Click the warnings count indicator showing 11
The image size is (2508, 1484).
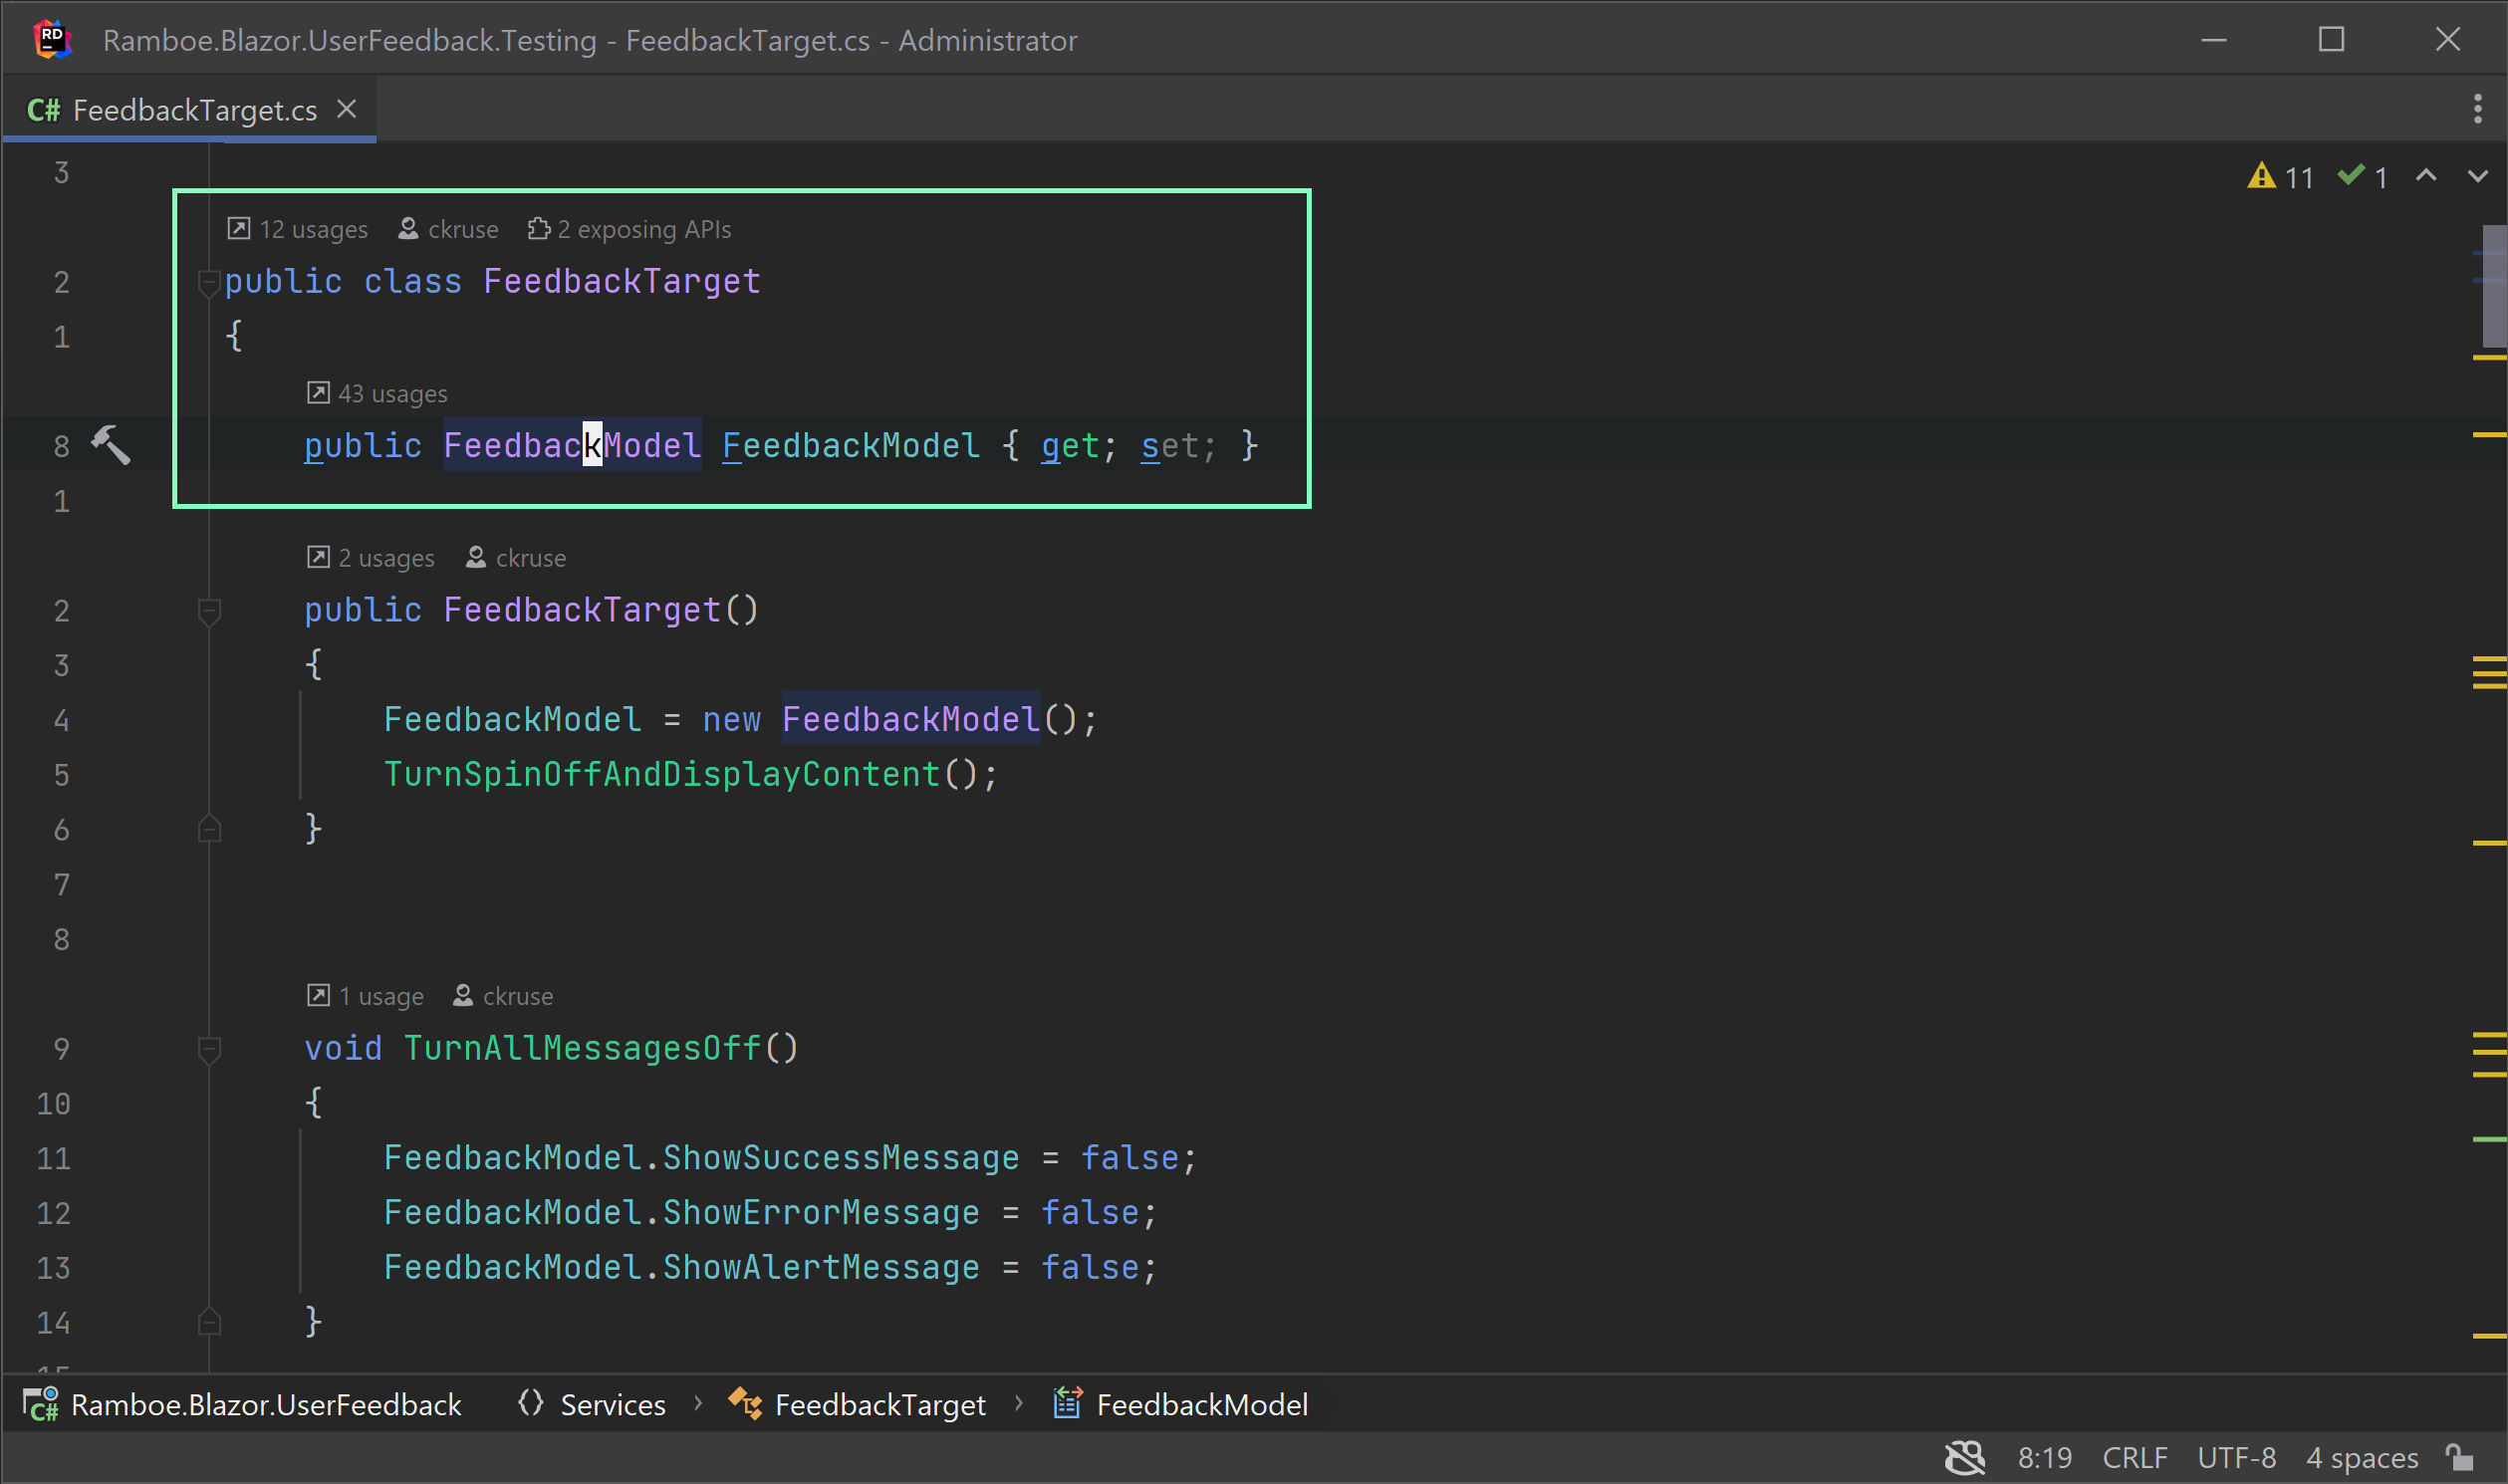pyautogui.click(x=2280, y=177)
